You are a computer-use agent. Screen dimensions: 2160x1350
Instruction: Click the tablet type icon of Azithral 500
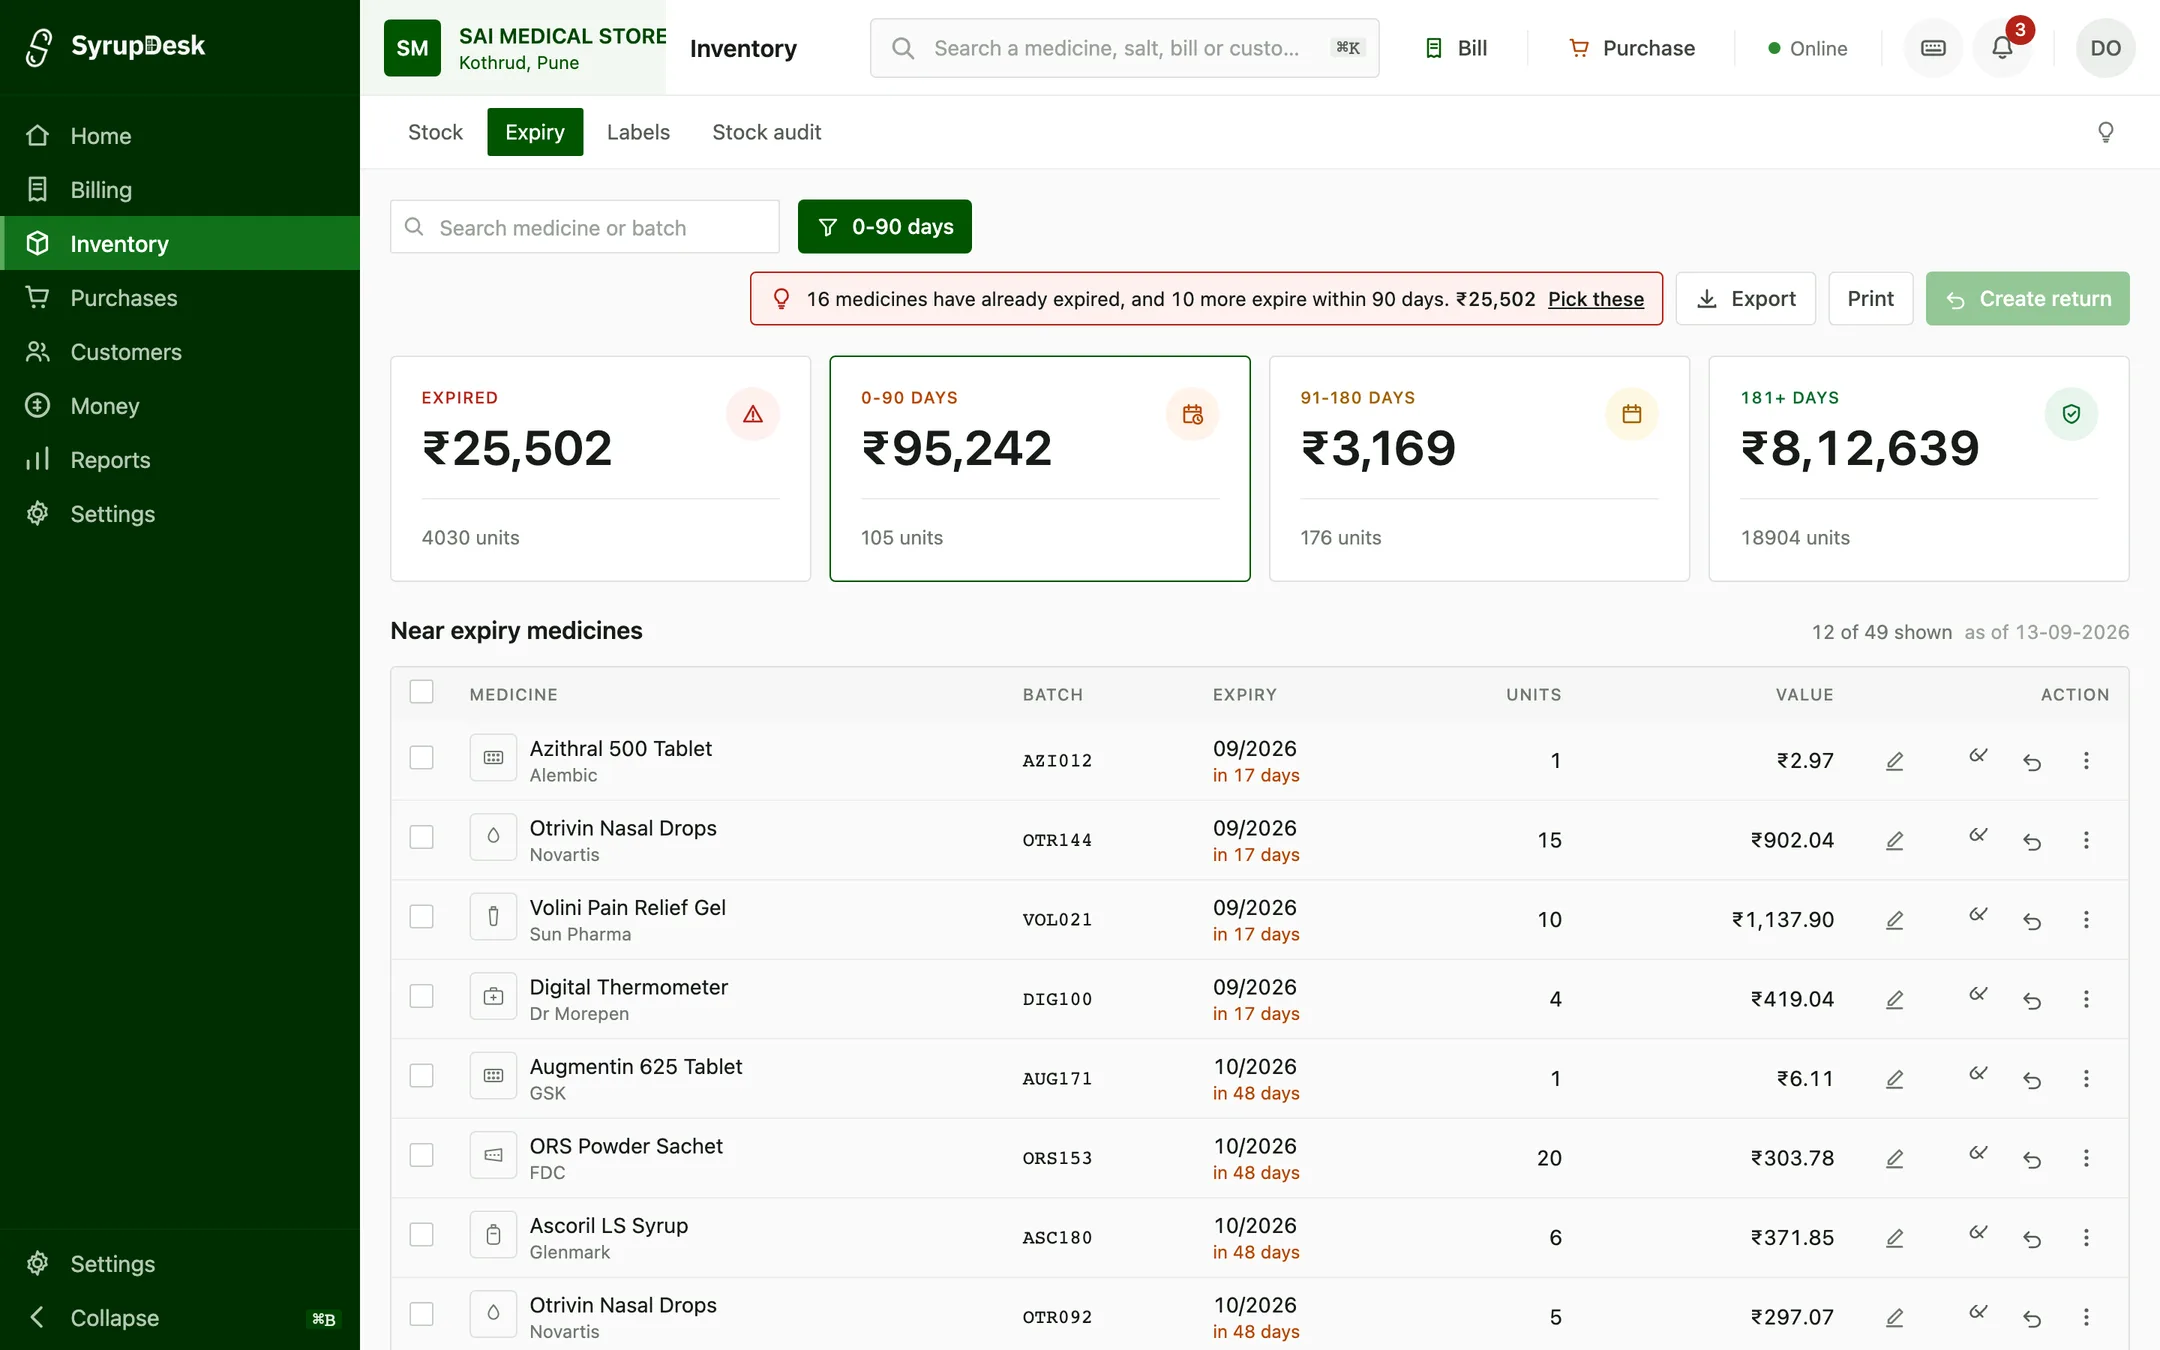click(x=493, y=758)
